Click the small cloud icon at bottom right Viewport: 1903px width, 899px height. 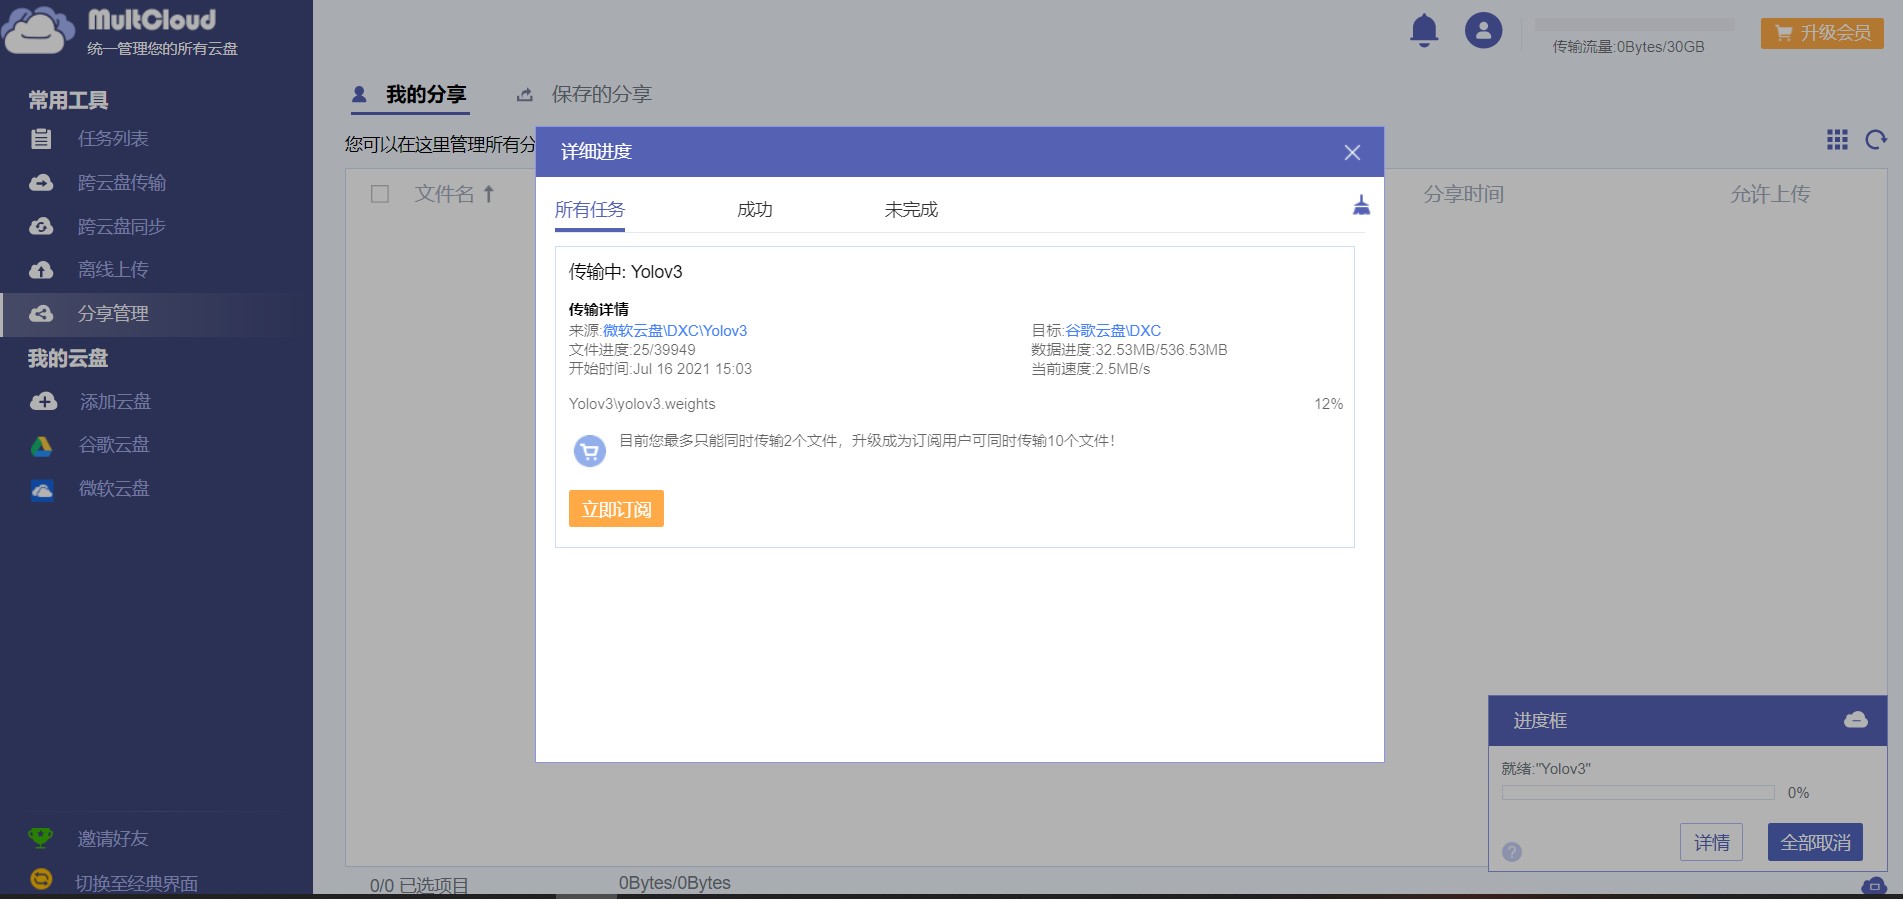[x=1873, y=886]
